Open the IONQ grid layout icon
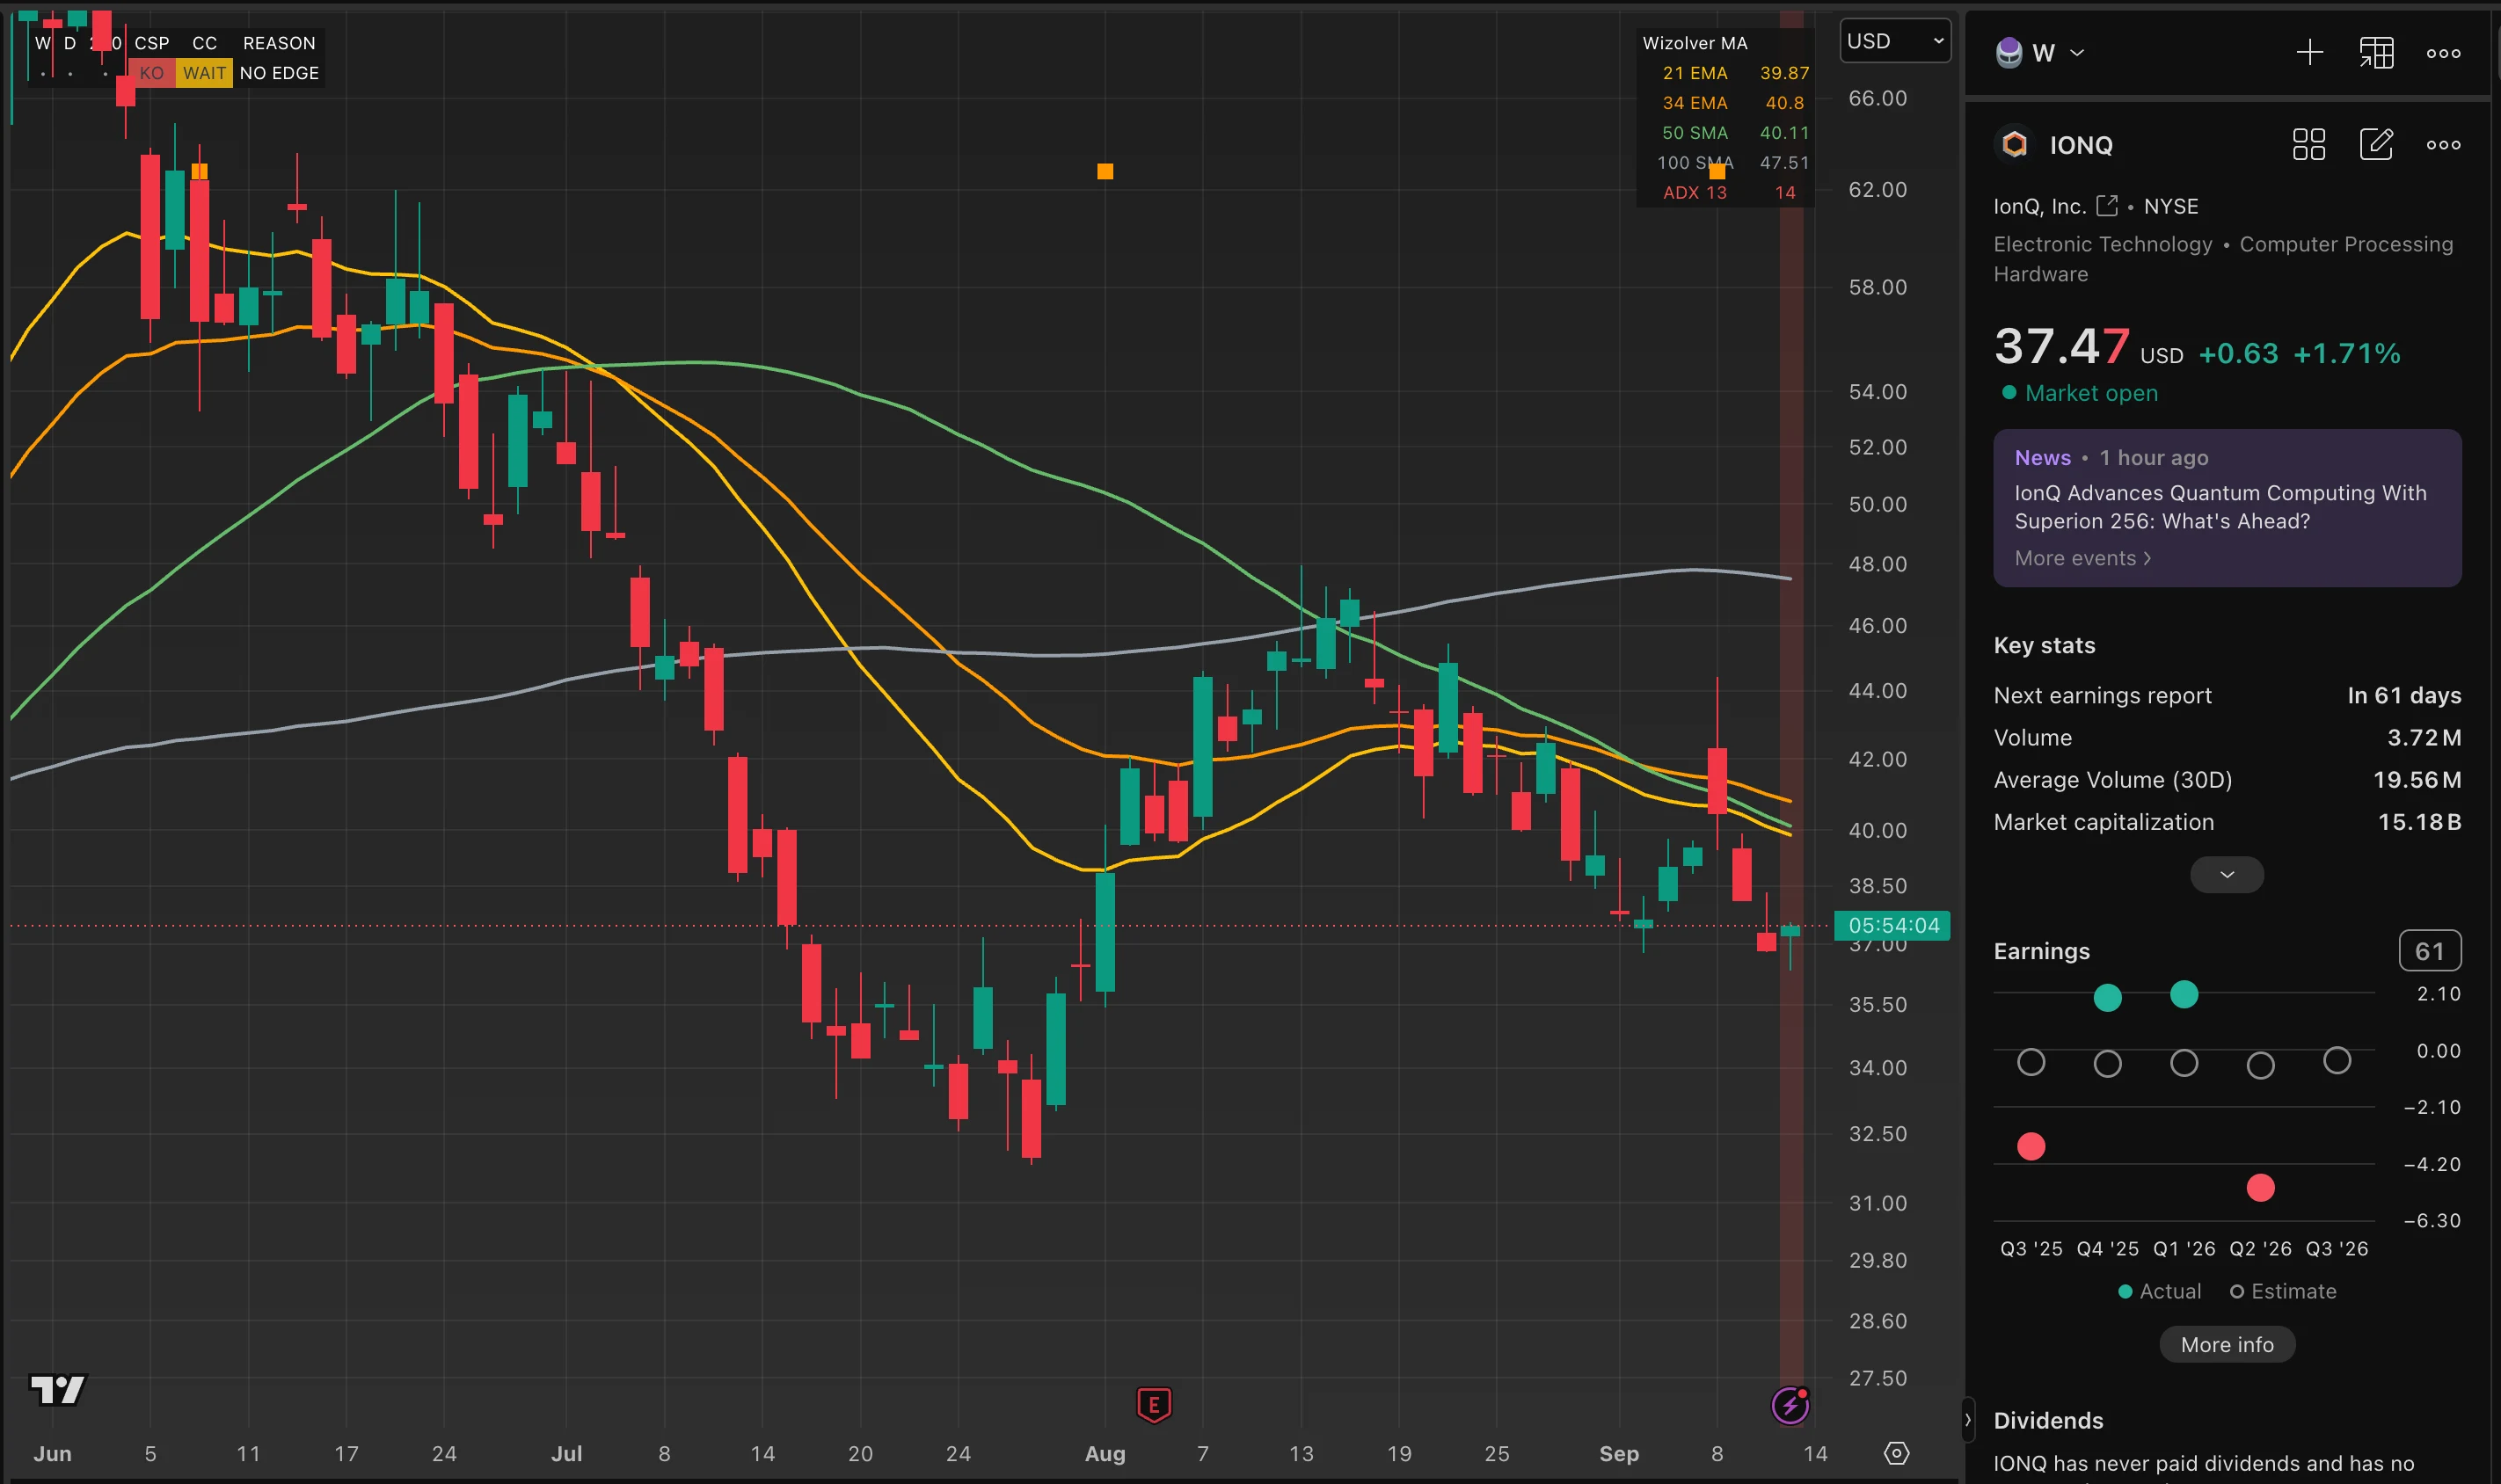Viewport: 2501px width, 1484px height. click(2308, 145)
